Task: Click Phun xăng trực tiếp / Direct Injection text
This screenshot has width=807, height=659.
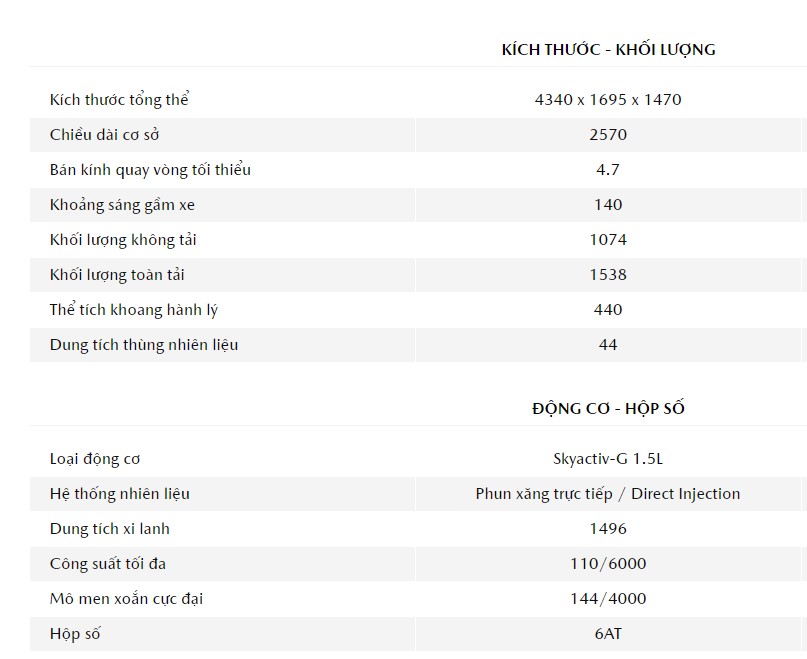Action: click(x=608, y=494)
